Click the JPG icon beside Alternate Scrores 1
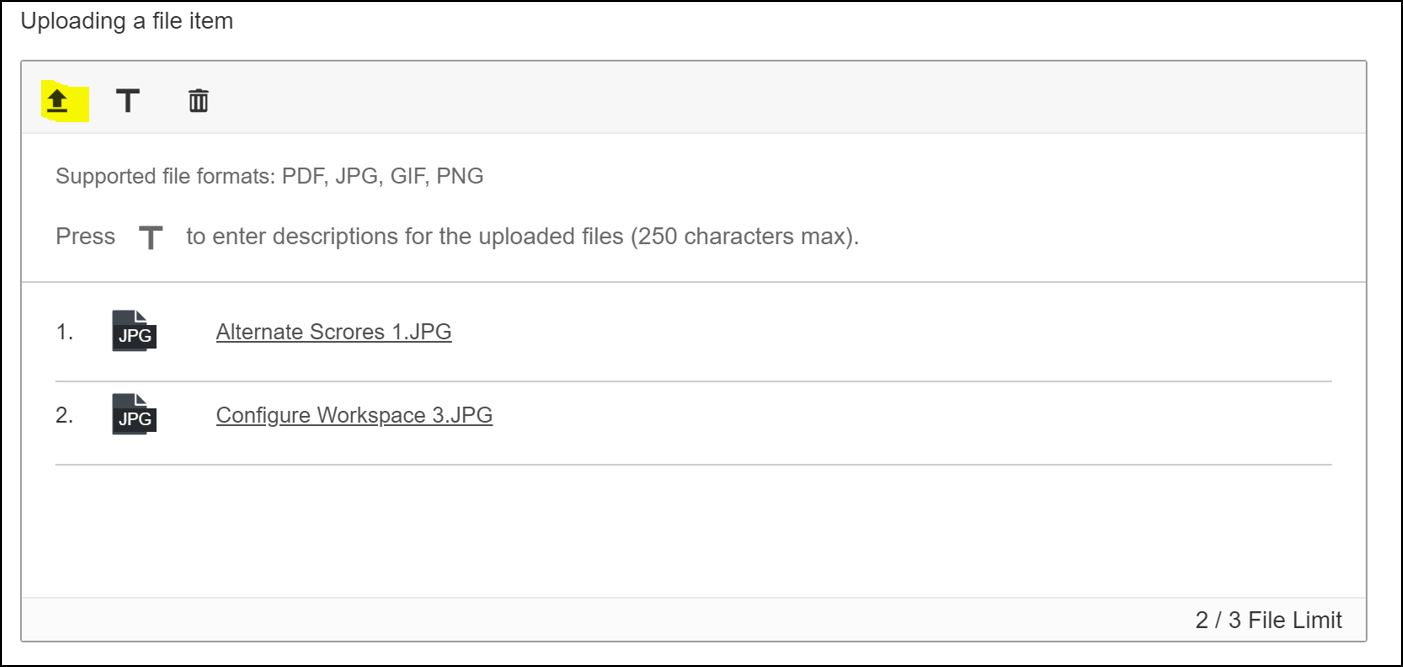Image resolution: width=1403 pixels, height=667 pixels. point(134,332)
